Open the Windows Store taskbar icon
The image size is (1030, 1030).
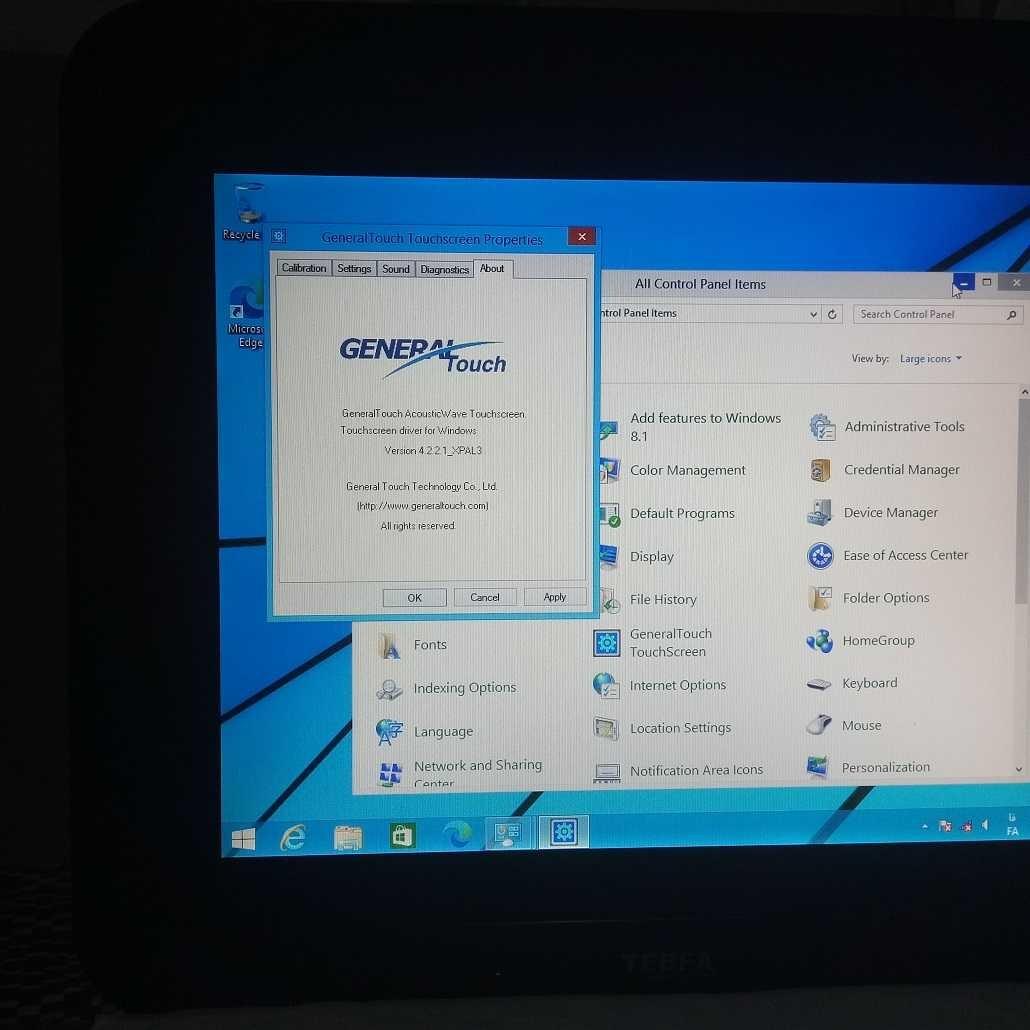pyautogui.click(x=402, y=836)
